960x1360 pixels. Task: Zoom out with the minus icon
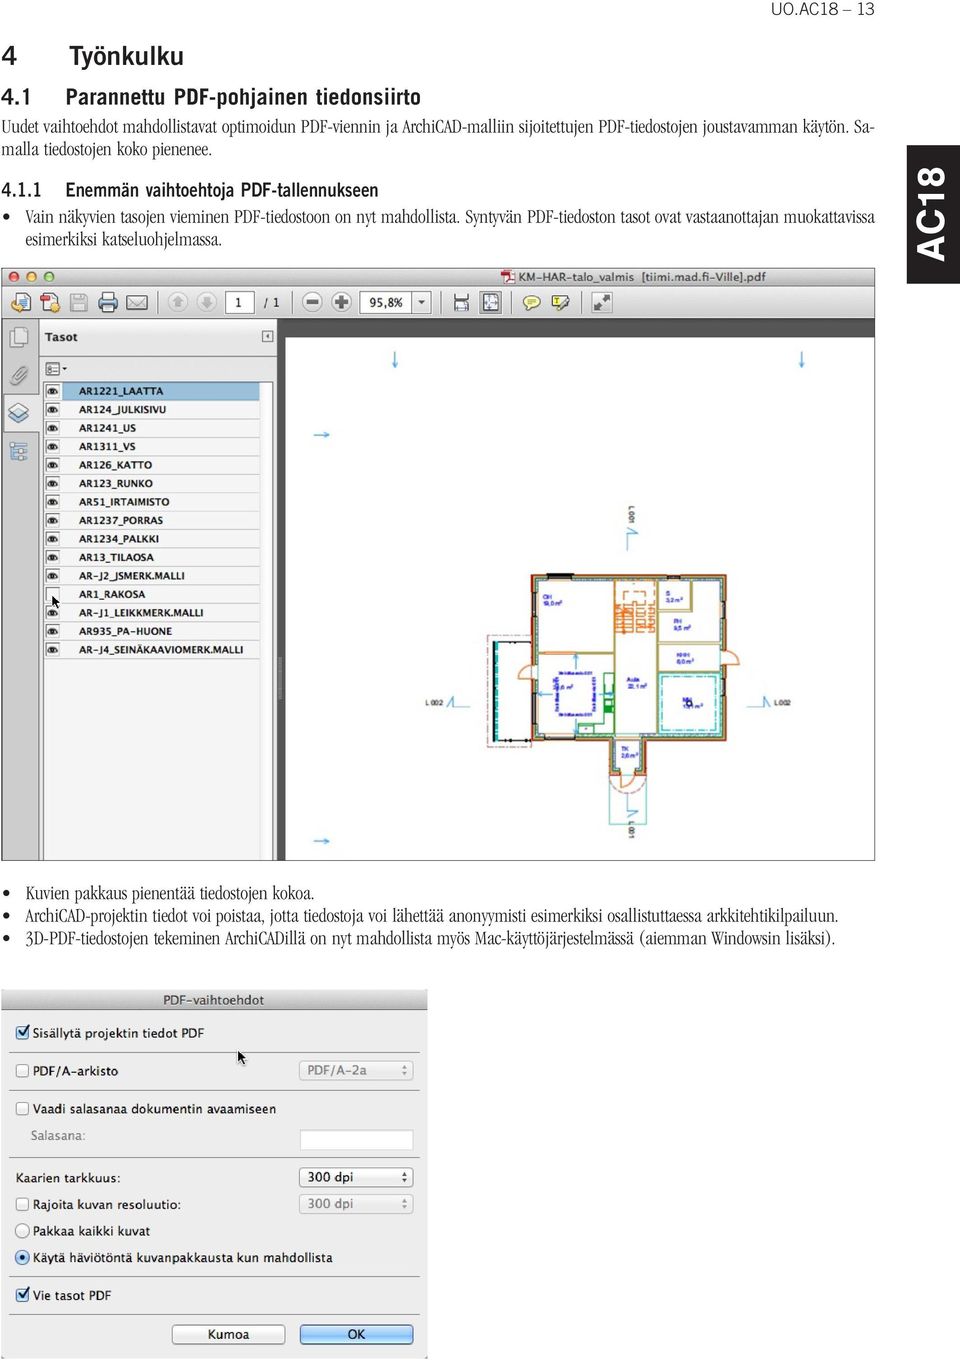312,302
